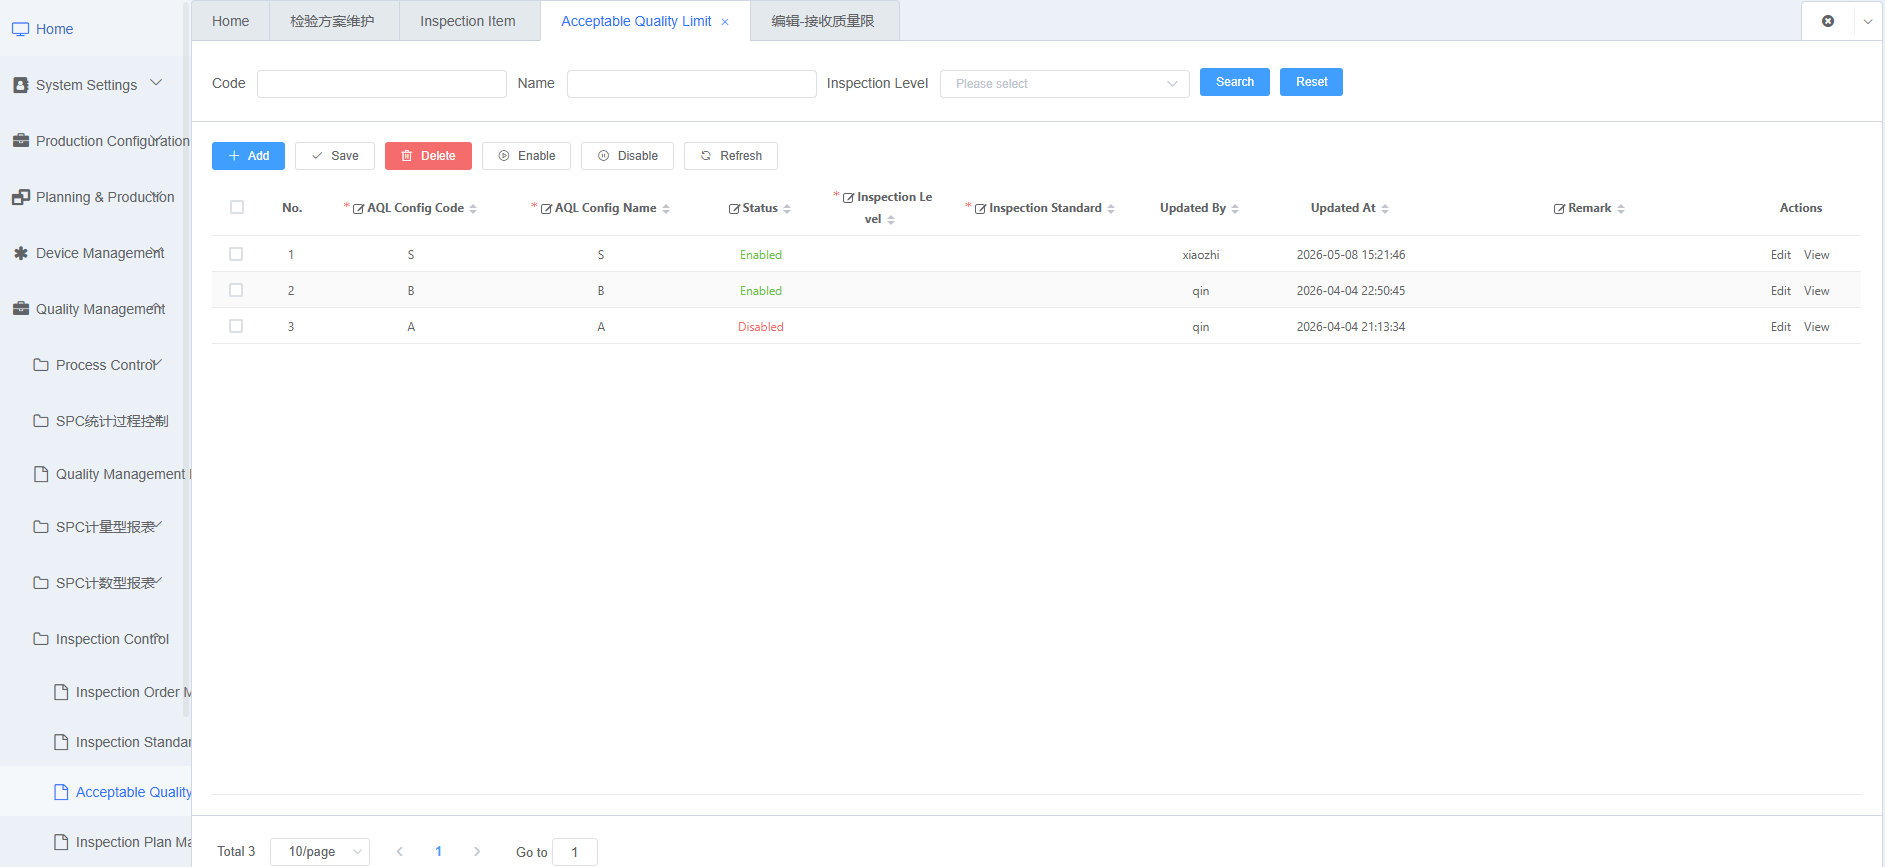
Task: Edit the Disabled row A
Action: click(1781, 327)
